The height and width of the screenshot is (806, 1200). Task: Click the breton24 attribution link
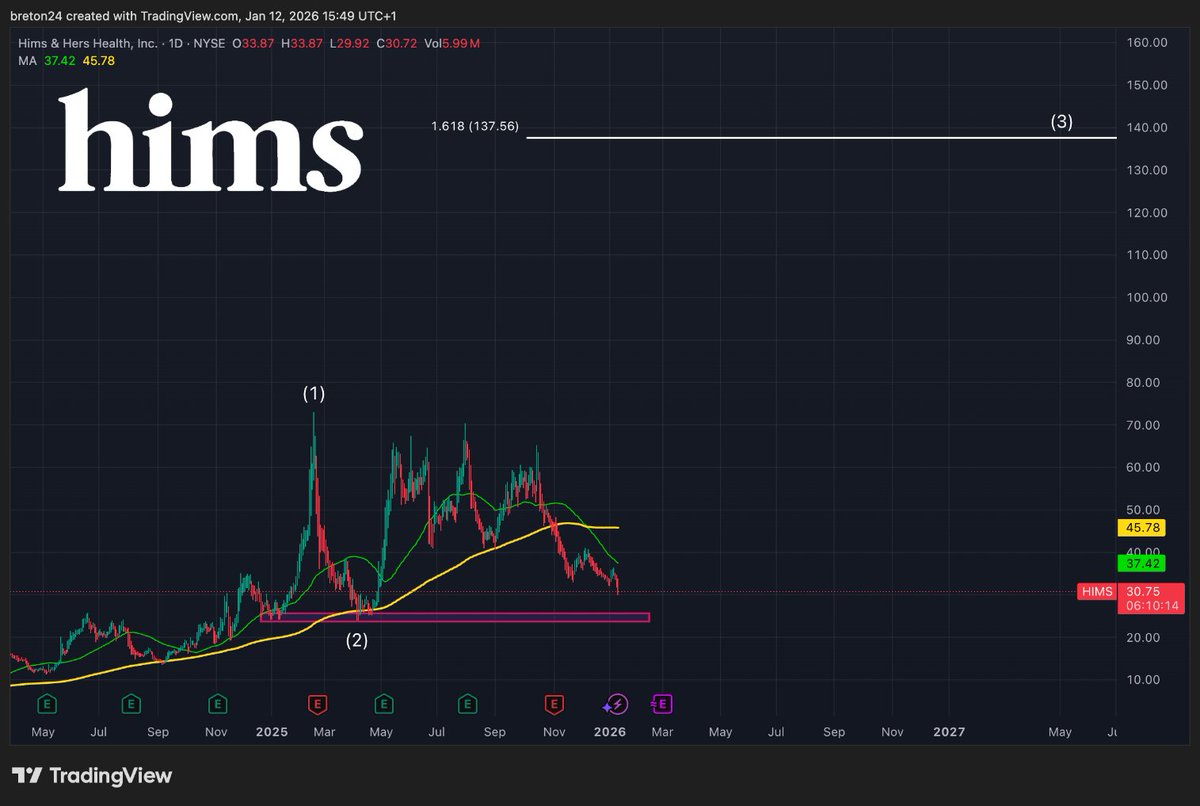40,16
